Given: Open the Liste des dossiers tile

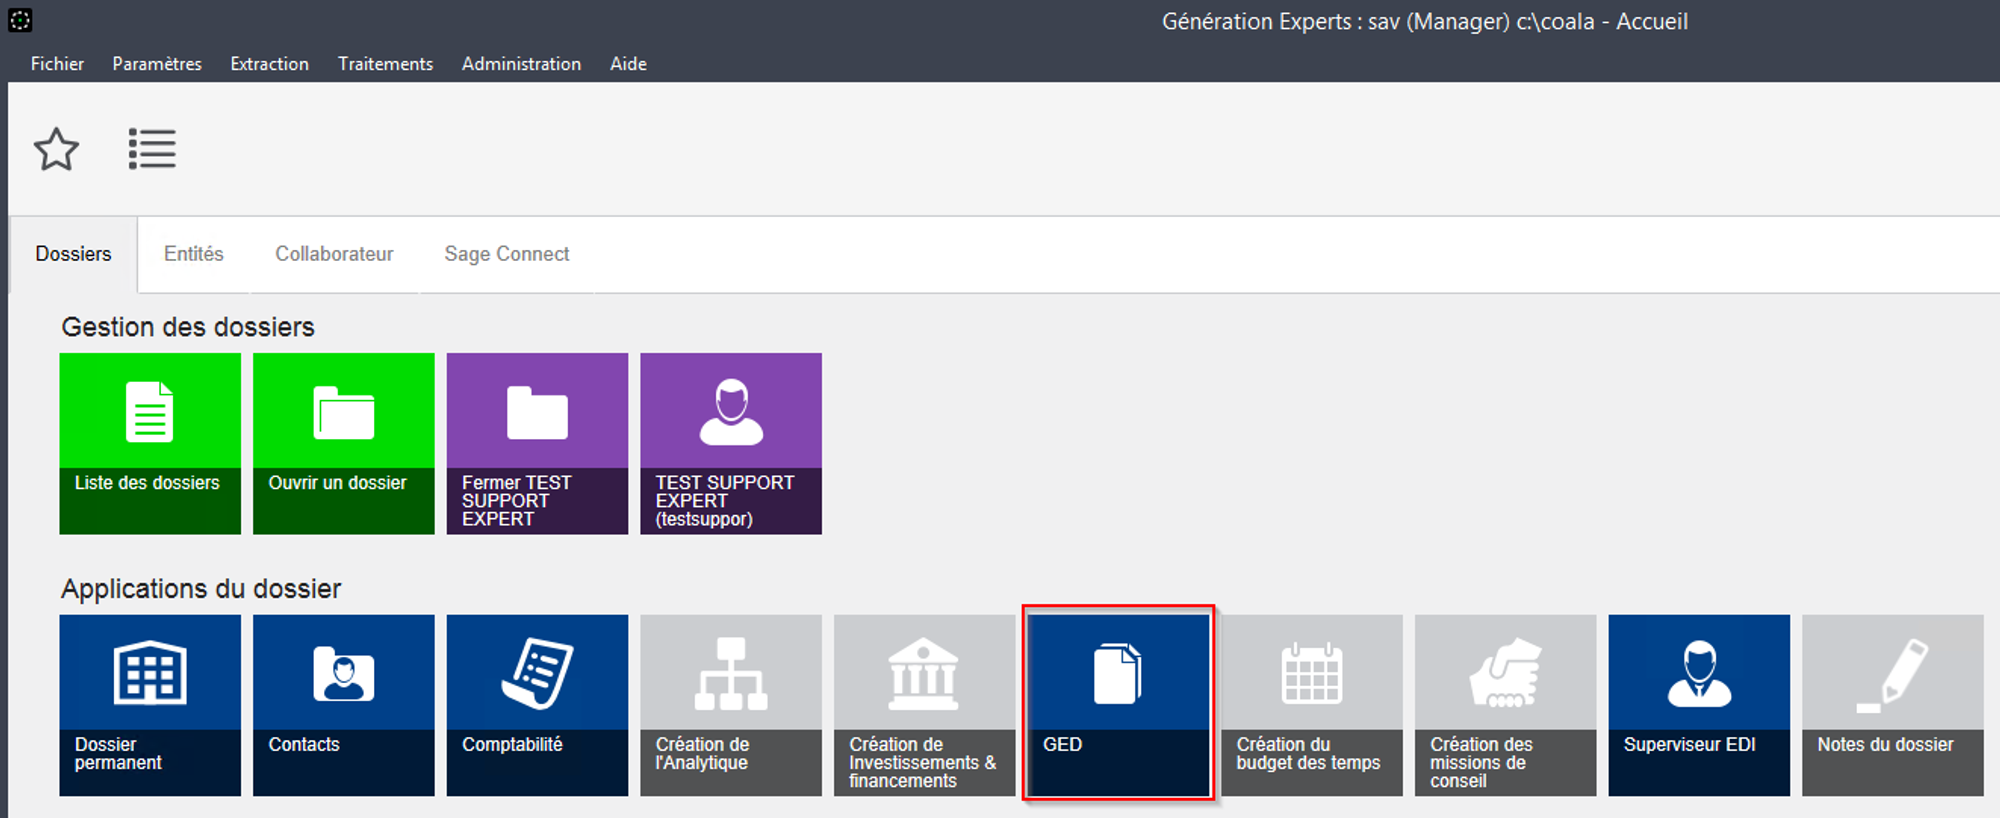Looking at the screenshot, I should coord(150,443).
